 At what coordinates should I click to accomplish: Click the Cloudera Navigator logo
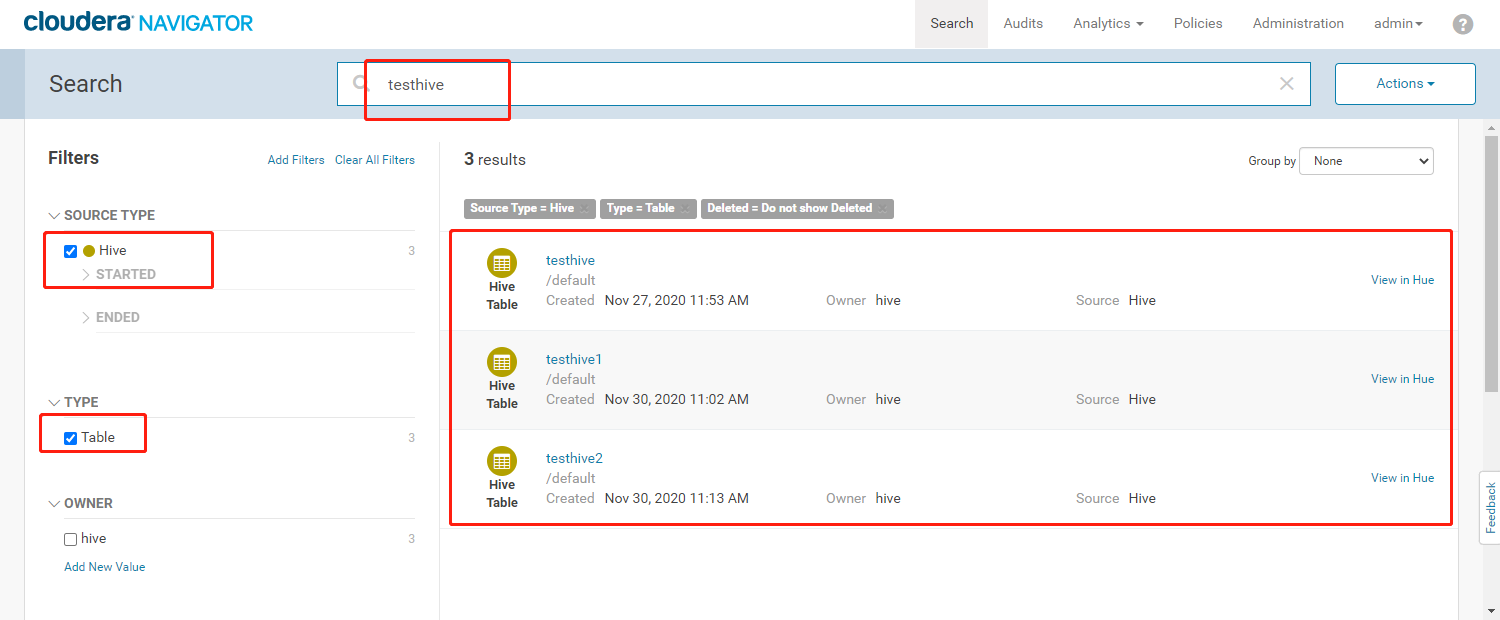pyautogui.click(x=138, y=22)
